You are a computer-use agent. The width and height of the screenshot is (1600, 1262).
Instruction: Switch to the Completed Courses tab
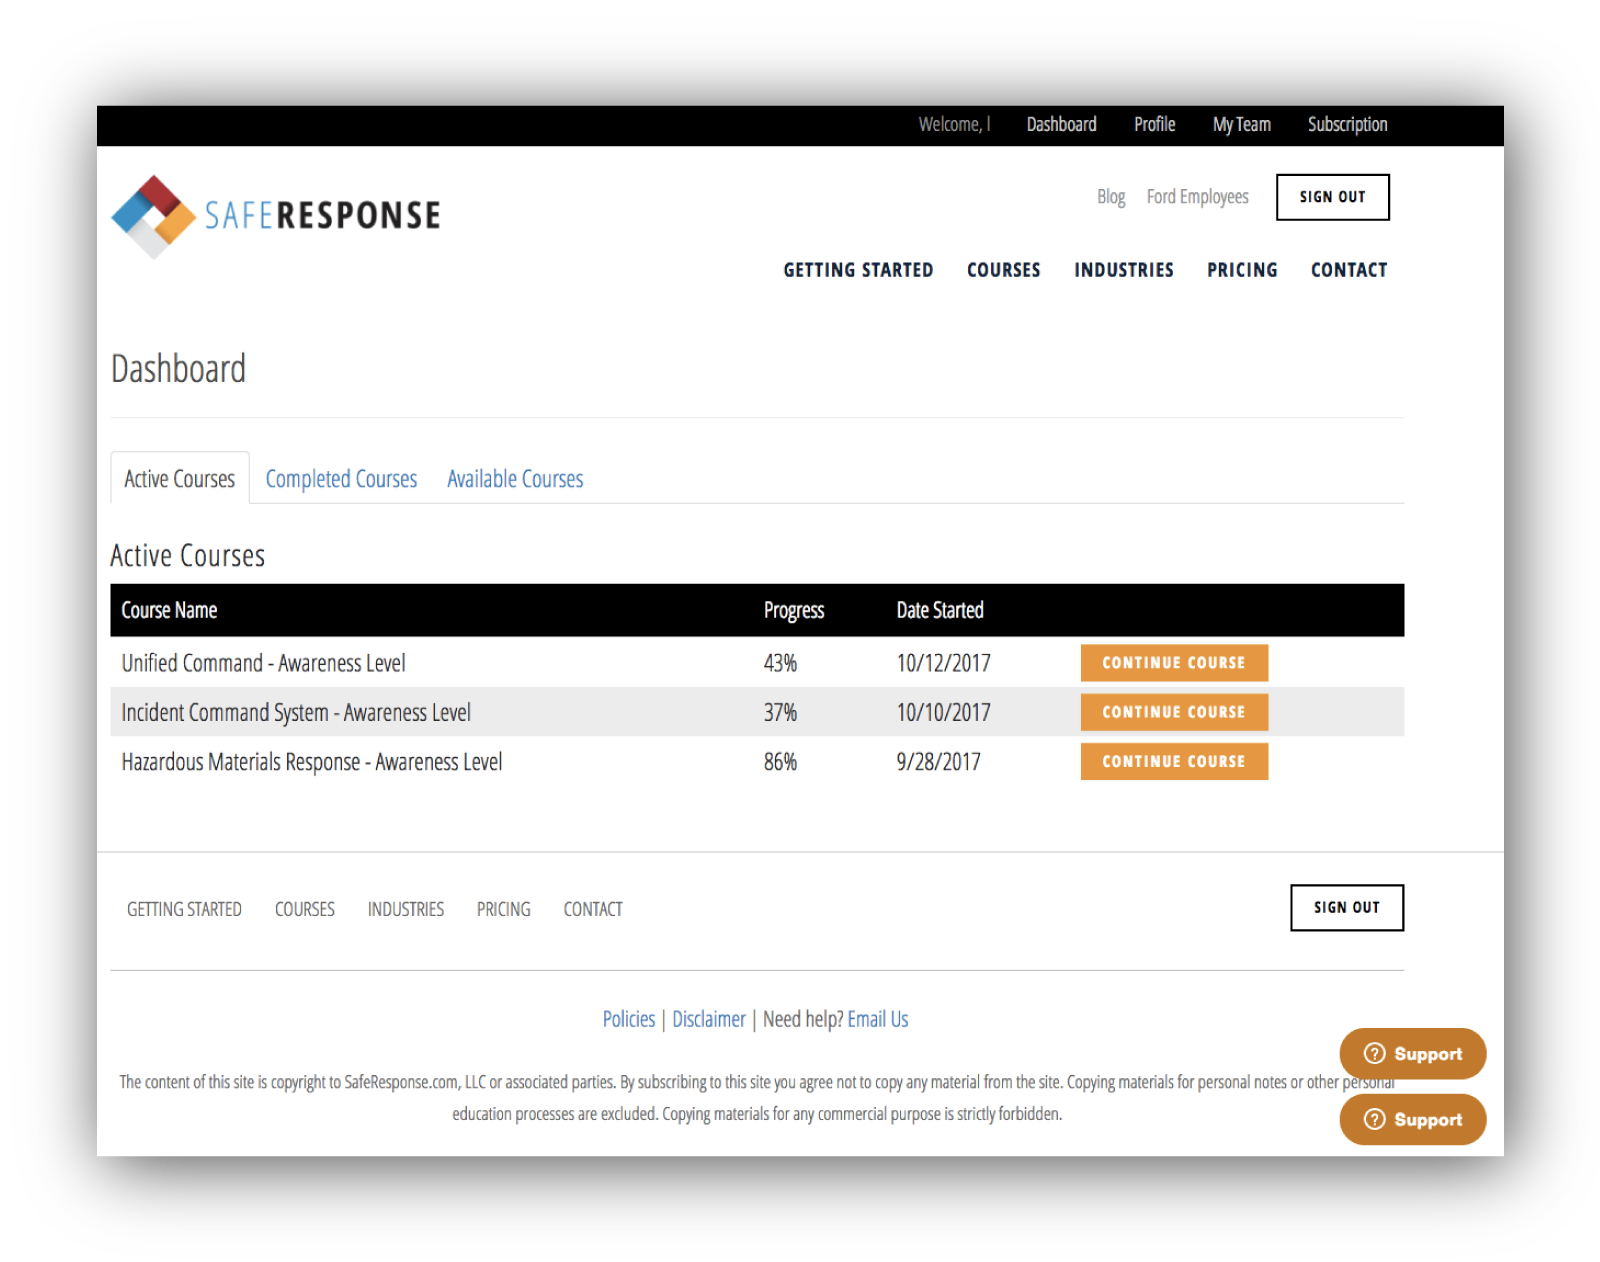click(x=341, y=479)
